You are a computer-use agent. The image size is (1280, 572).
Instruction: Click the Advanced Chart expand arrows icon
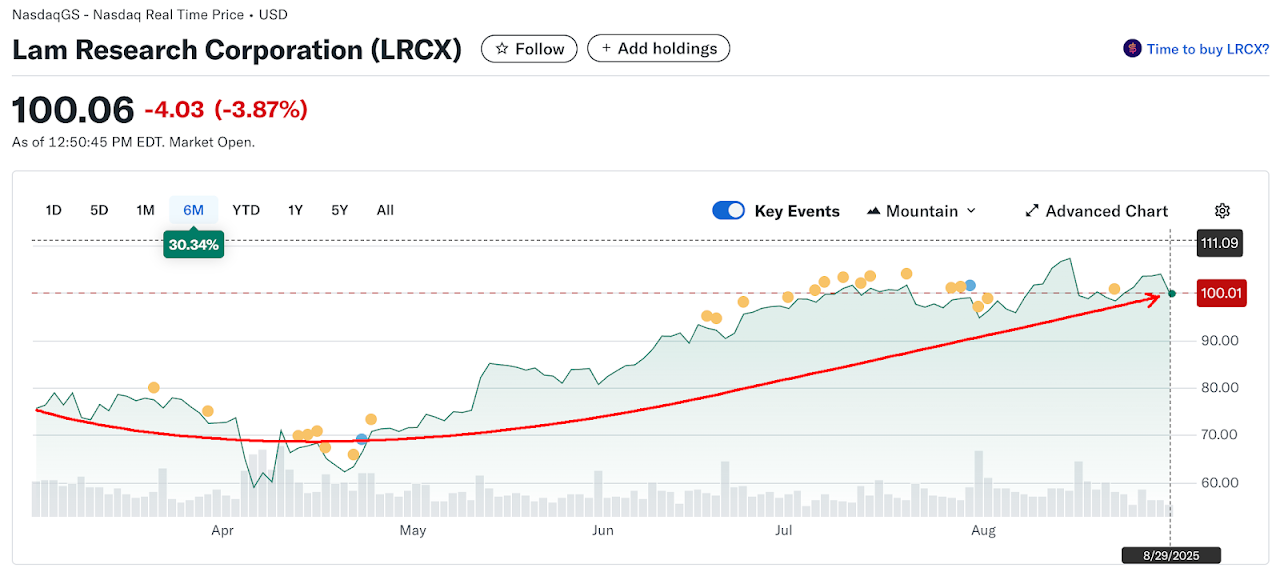pyautogui.click(x=1032, y=211)
